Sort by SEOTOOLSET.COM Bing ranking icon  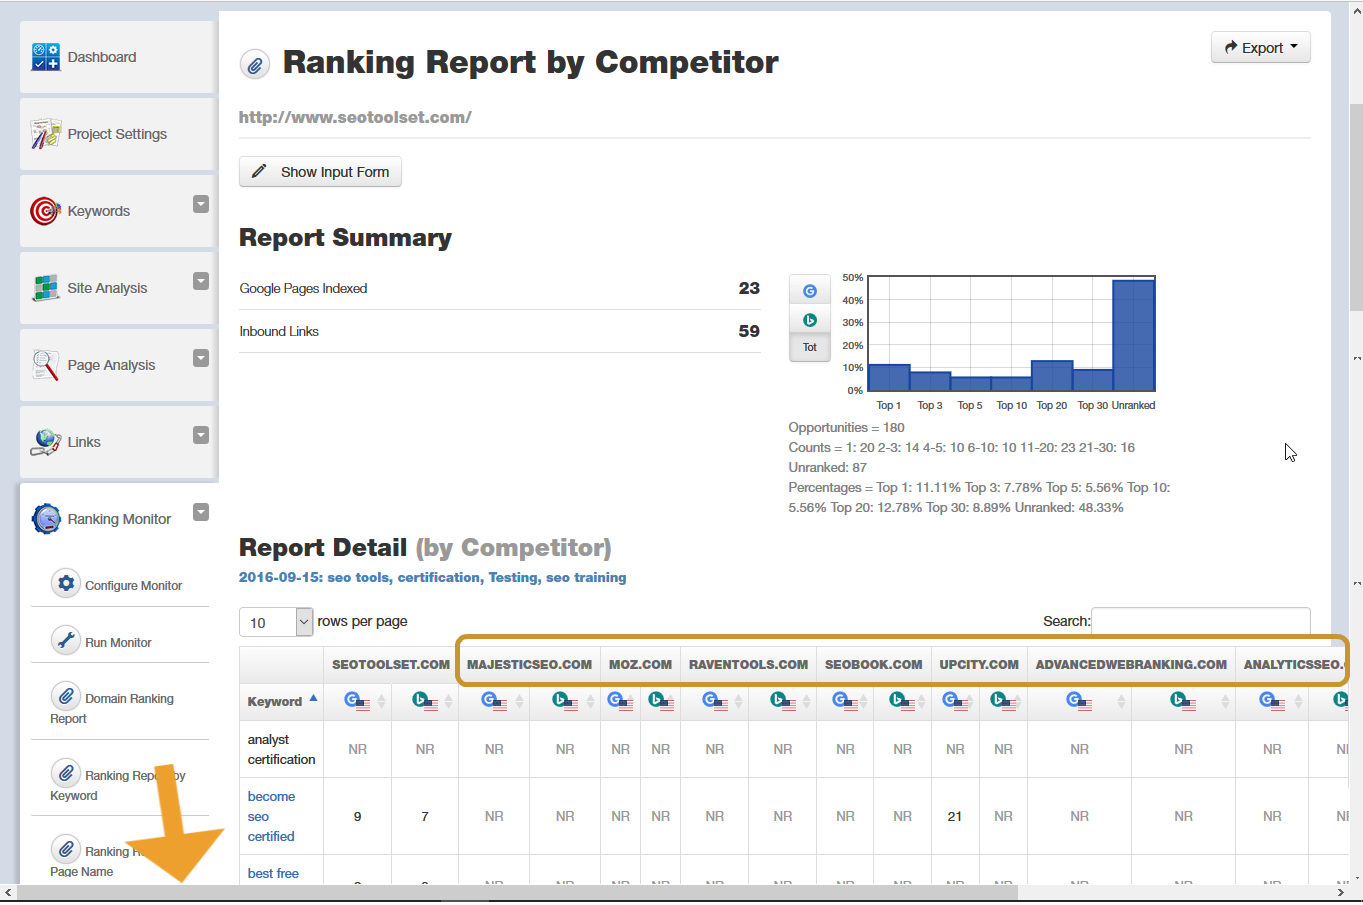pyautogui.click(x=425, y=701)
